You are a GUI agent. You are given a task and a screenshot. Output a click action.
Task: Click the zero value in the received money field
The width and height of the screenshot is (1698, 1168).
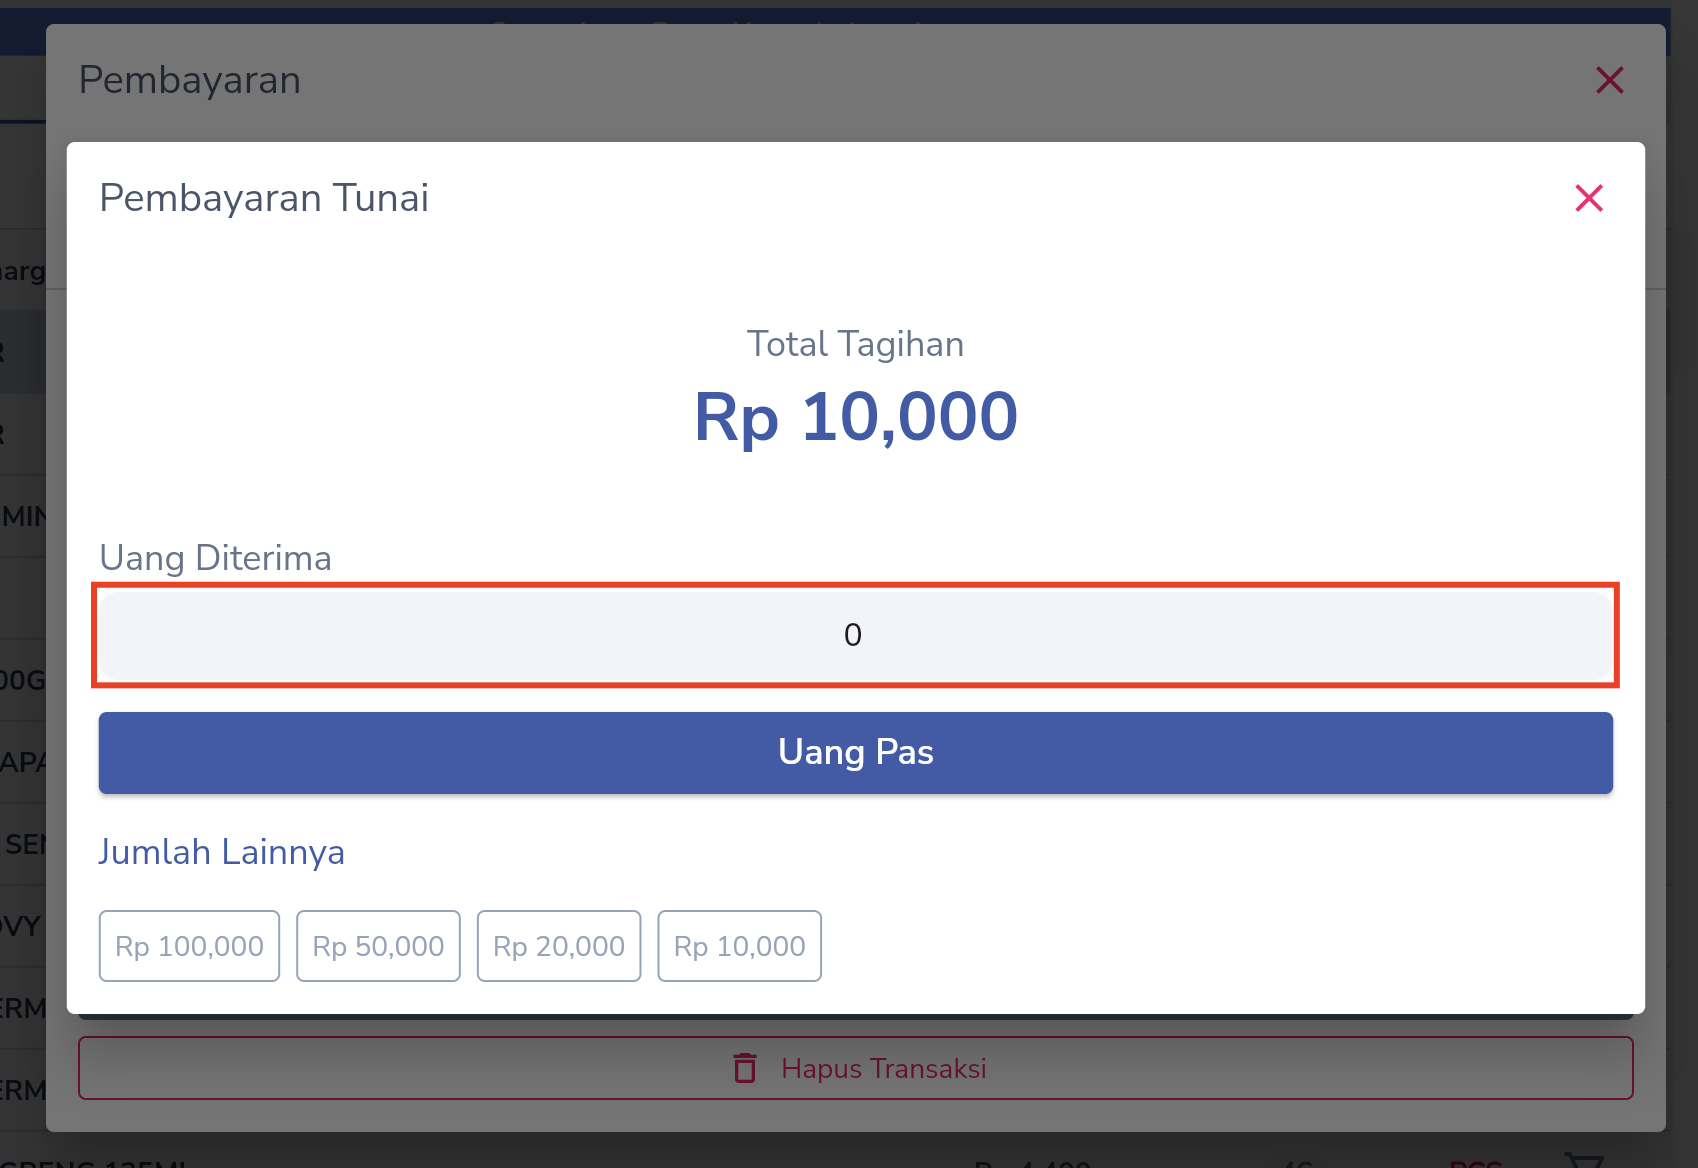(853, 635)
